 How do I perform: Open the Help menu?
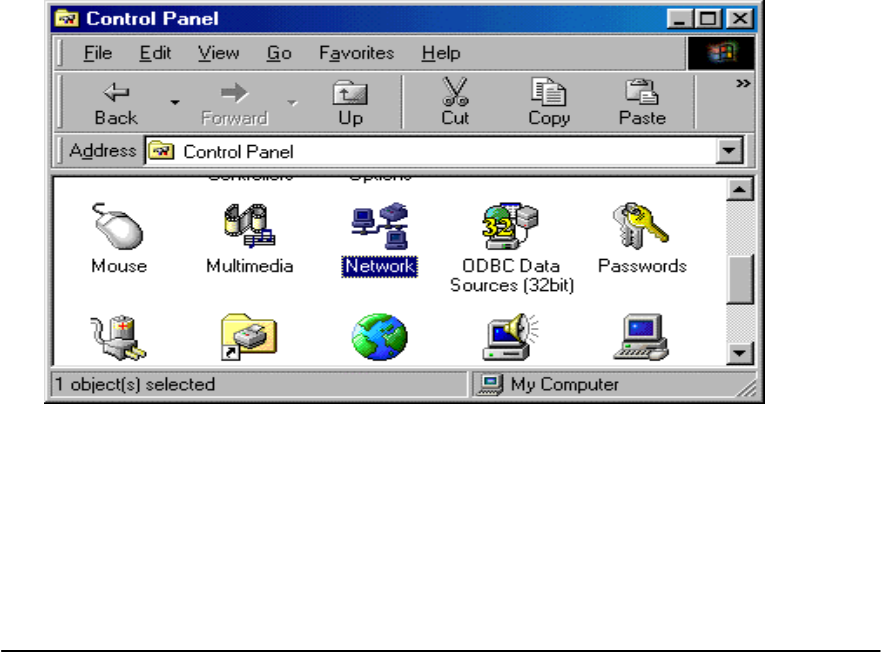click(x=441, y=53)
